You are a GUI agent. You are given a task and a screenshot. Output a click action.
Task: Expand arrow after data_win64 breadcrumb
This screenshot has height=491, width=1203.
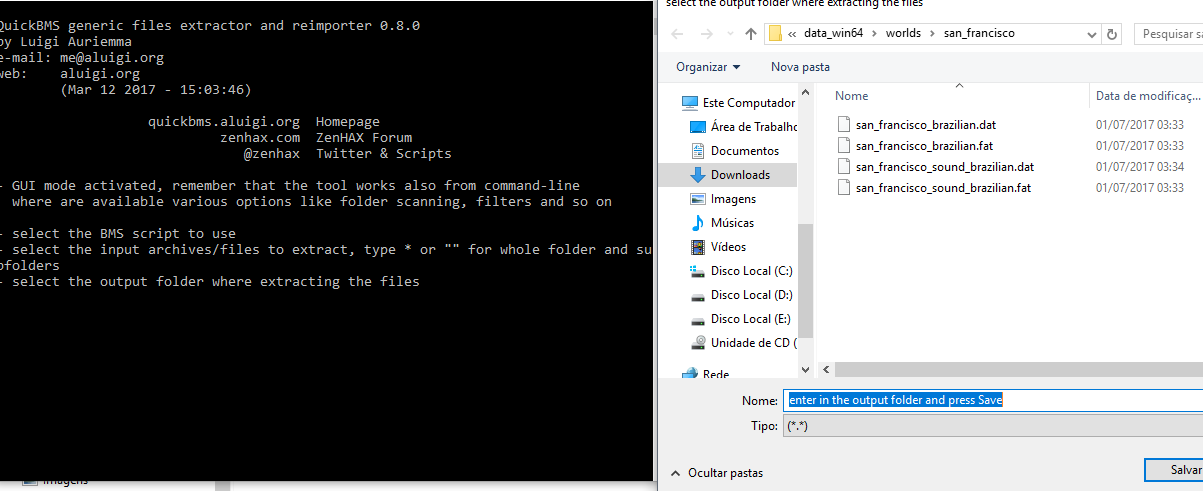point(875,34)
